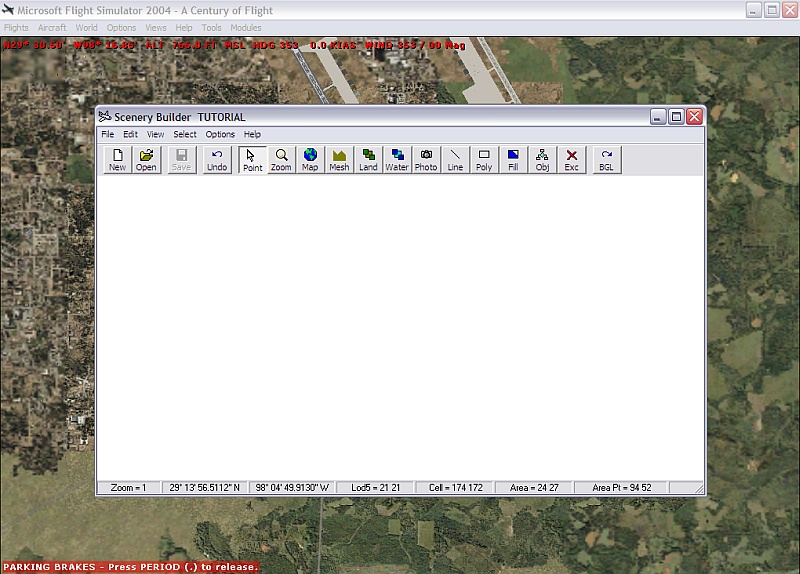This screenshot has width=800, height=574.
Task: Select the Point tool
Action: click(253, 160)
